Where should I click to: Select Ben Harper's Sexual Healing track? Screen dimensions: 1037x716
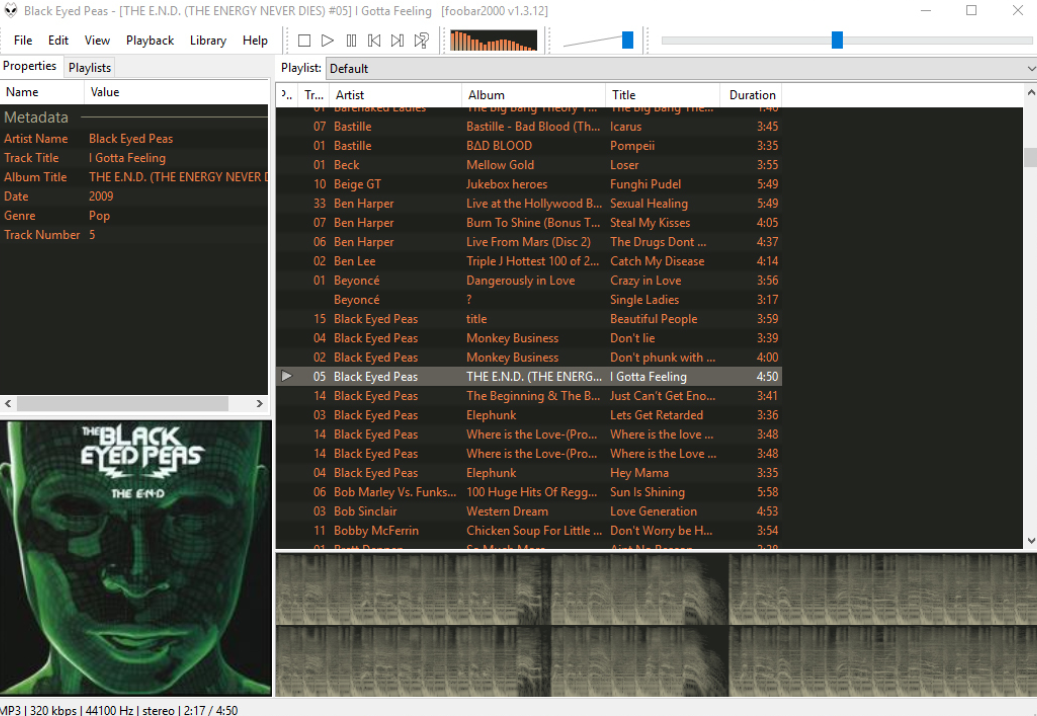pos(528,204)
